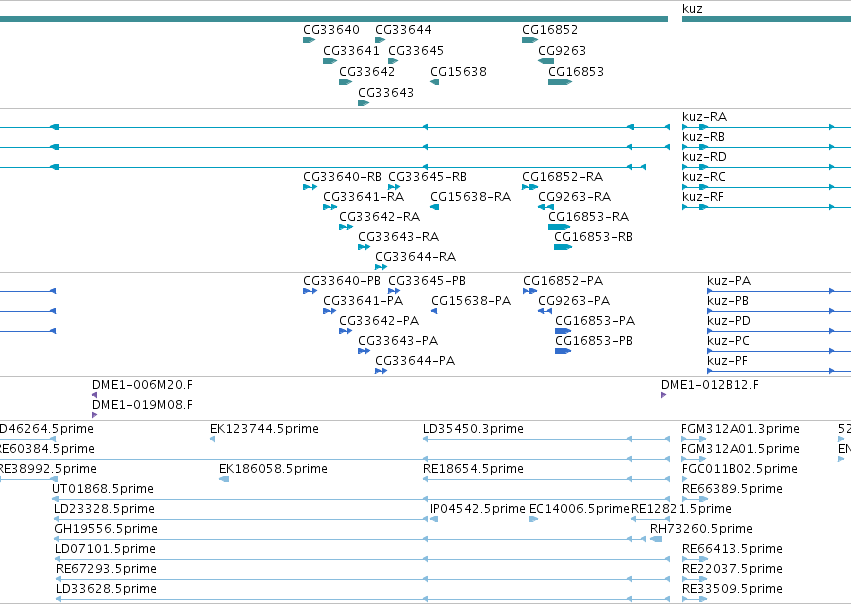The image size is (851, 604).
Task: Select the DME1-006M20.F feature label
Action: coord(142,385)
